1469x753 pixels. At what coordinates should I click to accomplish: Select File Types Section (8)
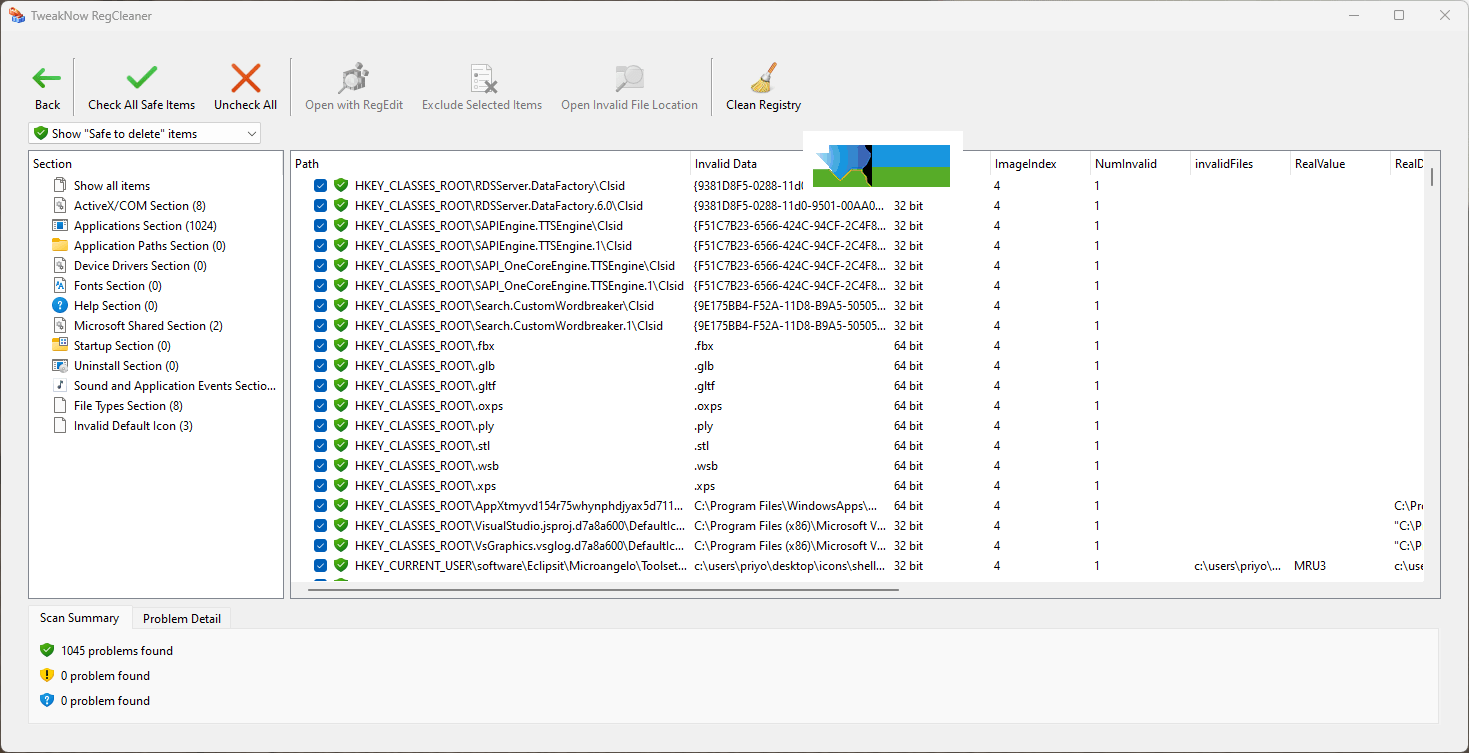(127, 405)
